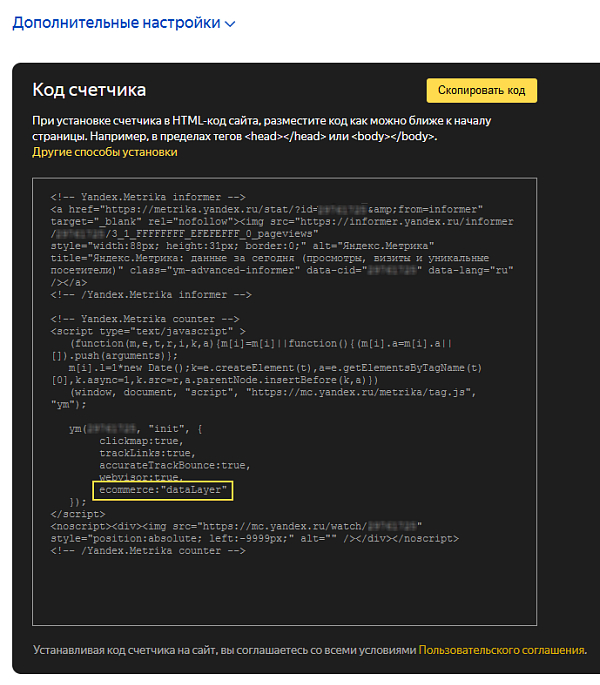600x685 pixels.
Task: Click opening Yandex.Metrika counter comment line
Action: pos(145,319)
